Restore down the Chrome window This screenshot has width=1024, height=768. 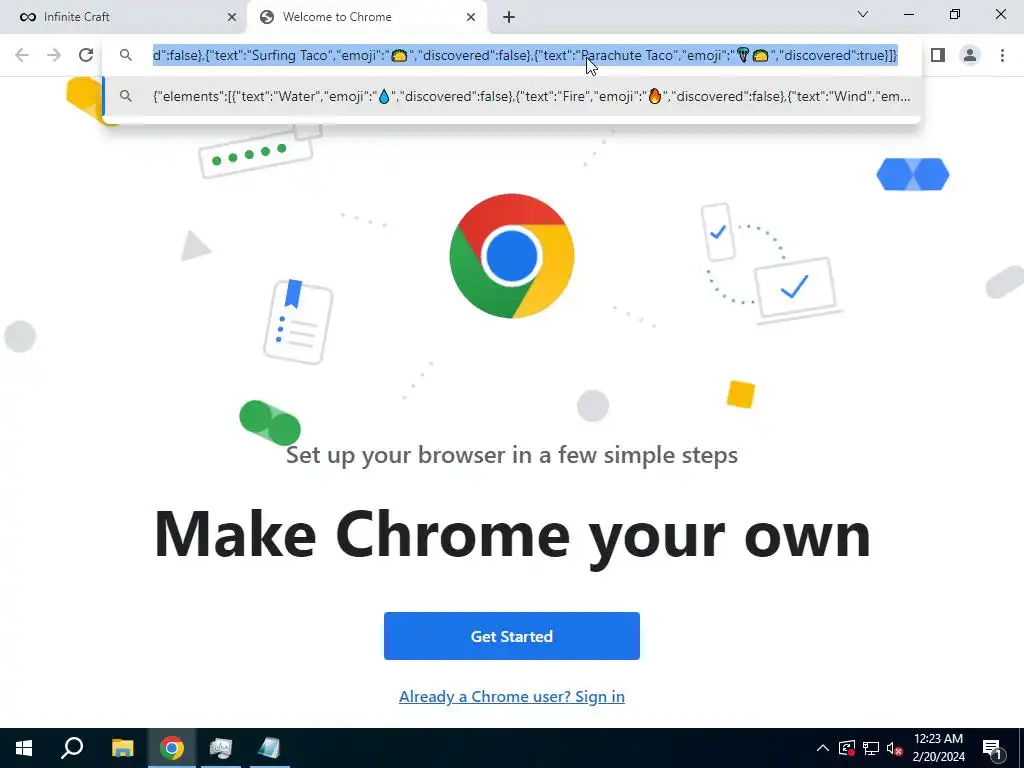tap(955, 14)
